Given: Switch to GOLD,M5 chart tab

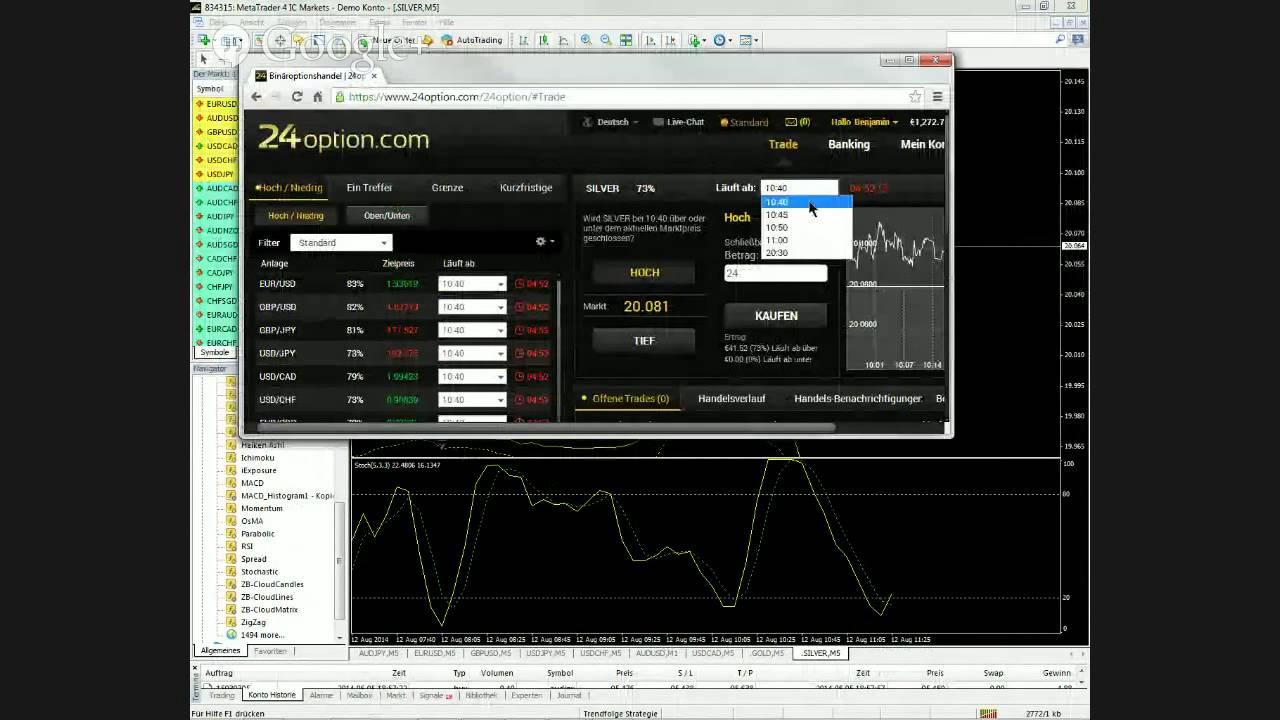Looking at the screenshot, I should pyautogui.click(x=767, y=653).
